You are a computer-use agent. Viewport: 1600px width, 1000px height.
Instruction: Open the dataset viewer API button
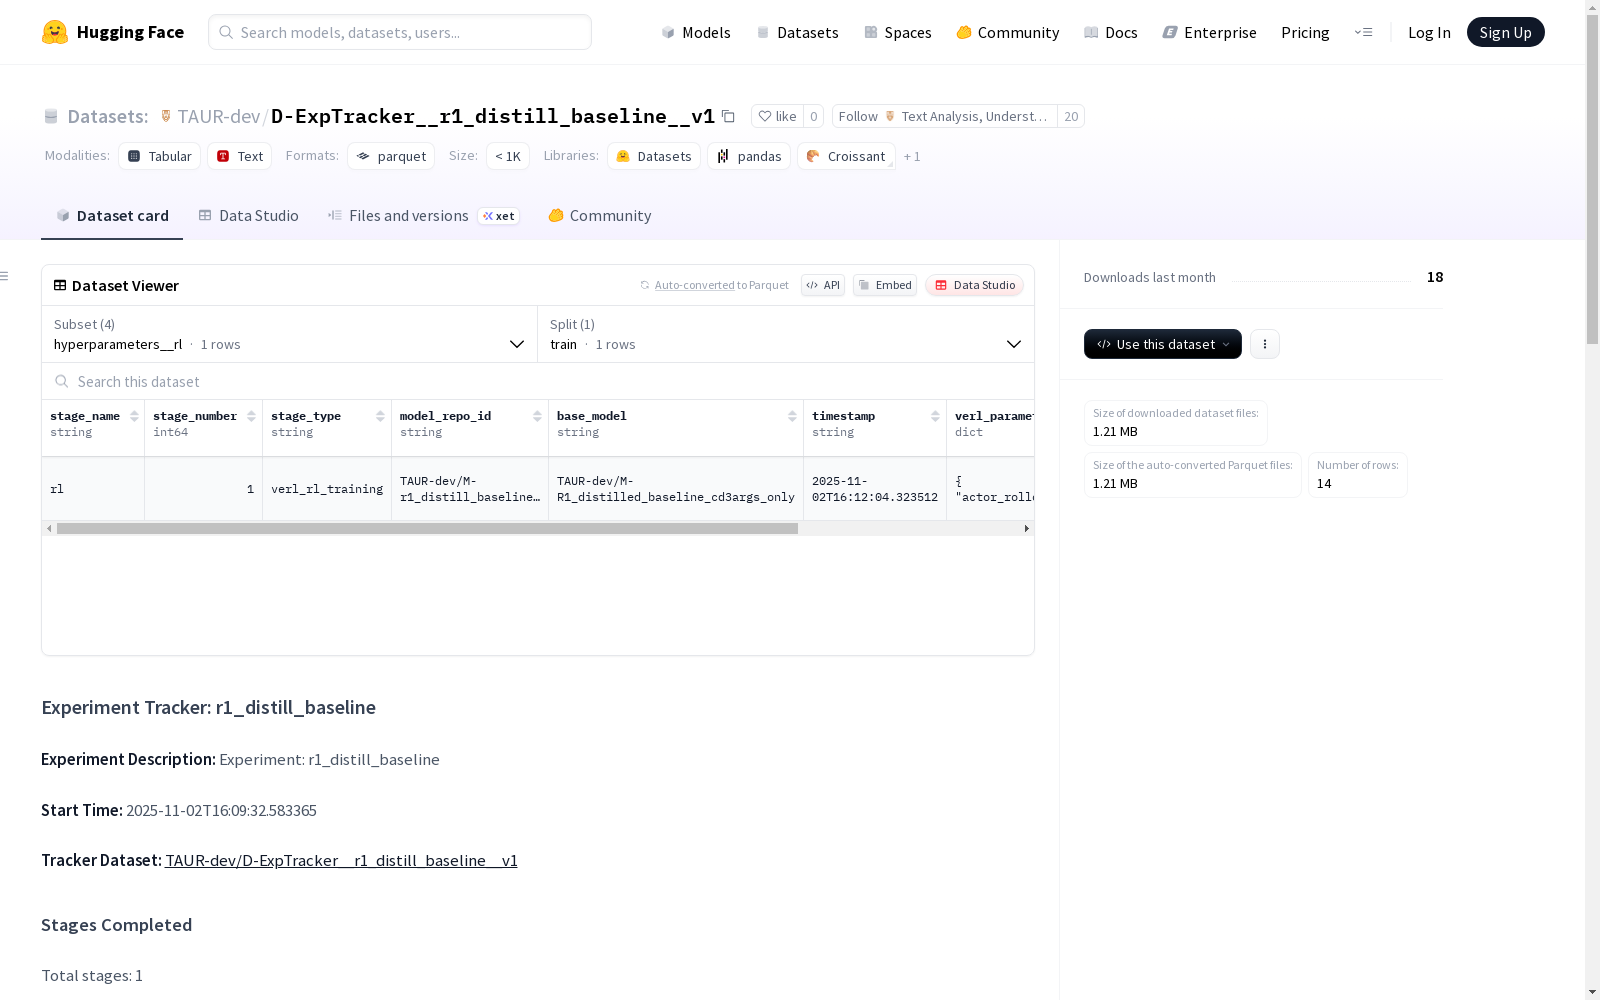pyautogui.click(x=823, y=285)
